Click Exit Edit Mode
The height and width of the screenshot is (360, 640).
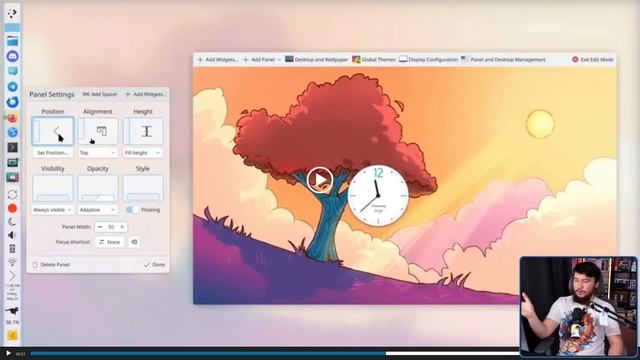pos(593,60)
